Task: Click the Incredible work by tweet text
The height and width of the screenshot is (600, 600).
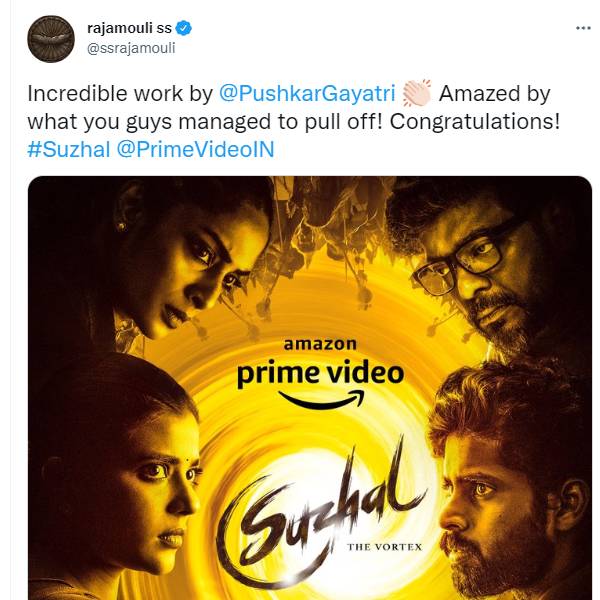Action: (x=120, y=93)
